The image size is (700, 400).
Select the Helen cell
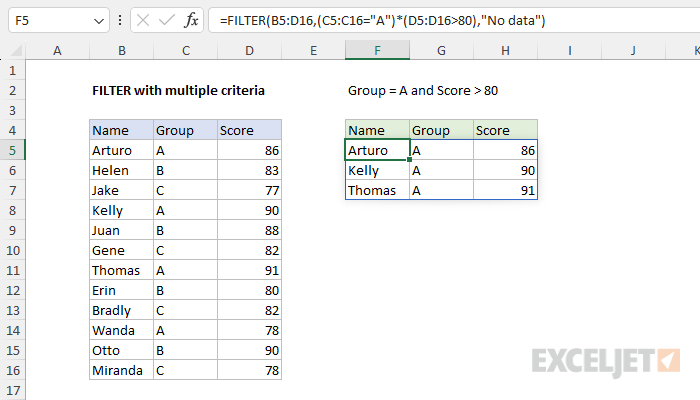[x=121, y=171]
